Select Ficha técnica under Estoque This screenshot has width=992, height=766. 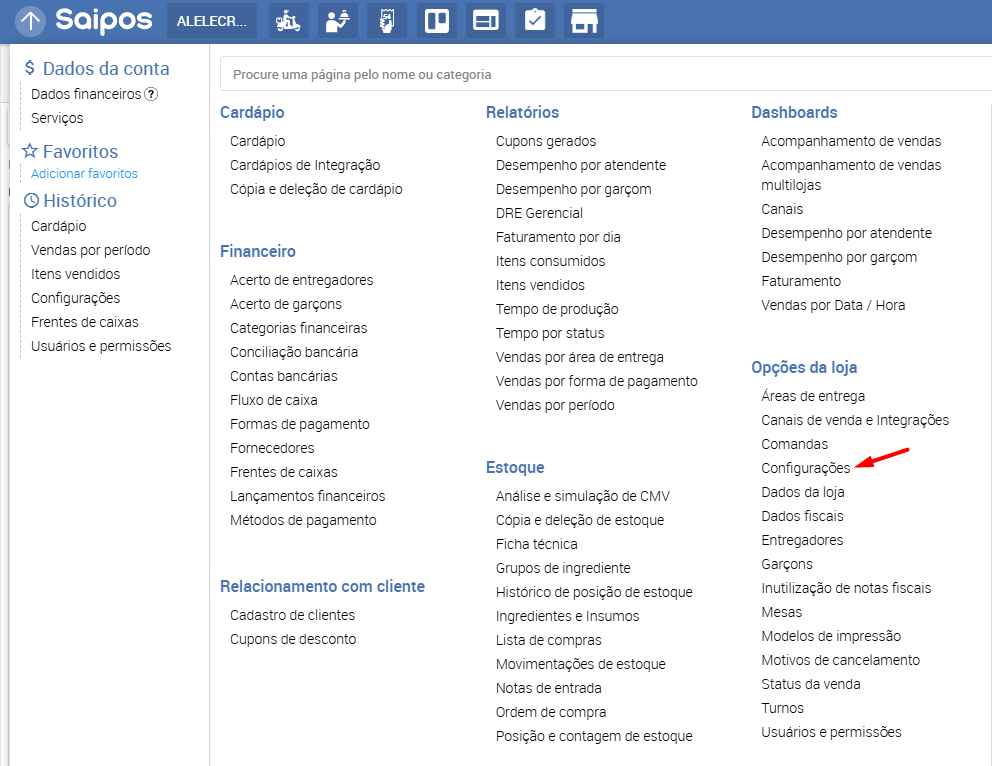point(536,544)
